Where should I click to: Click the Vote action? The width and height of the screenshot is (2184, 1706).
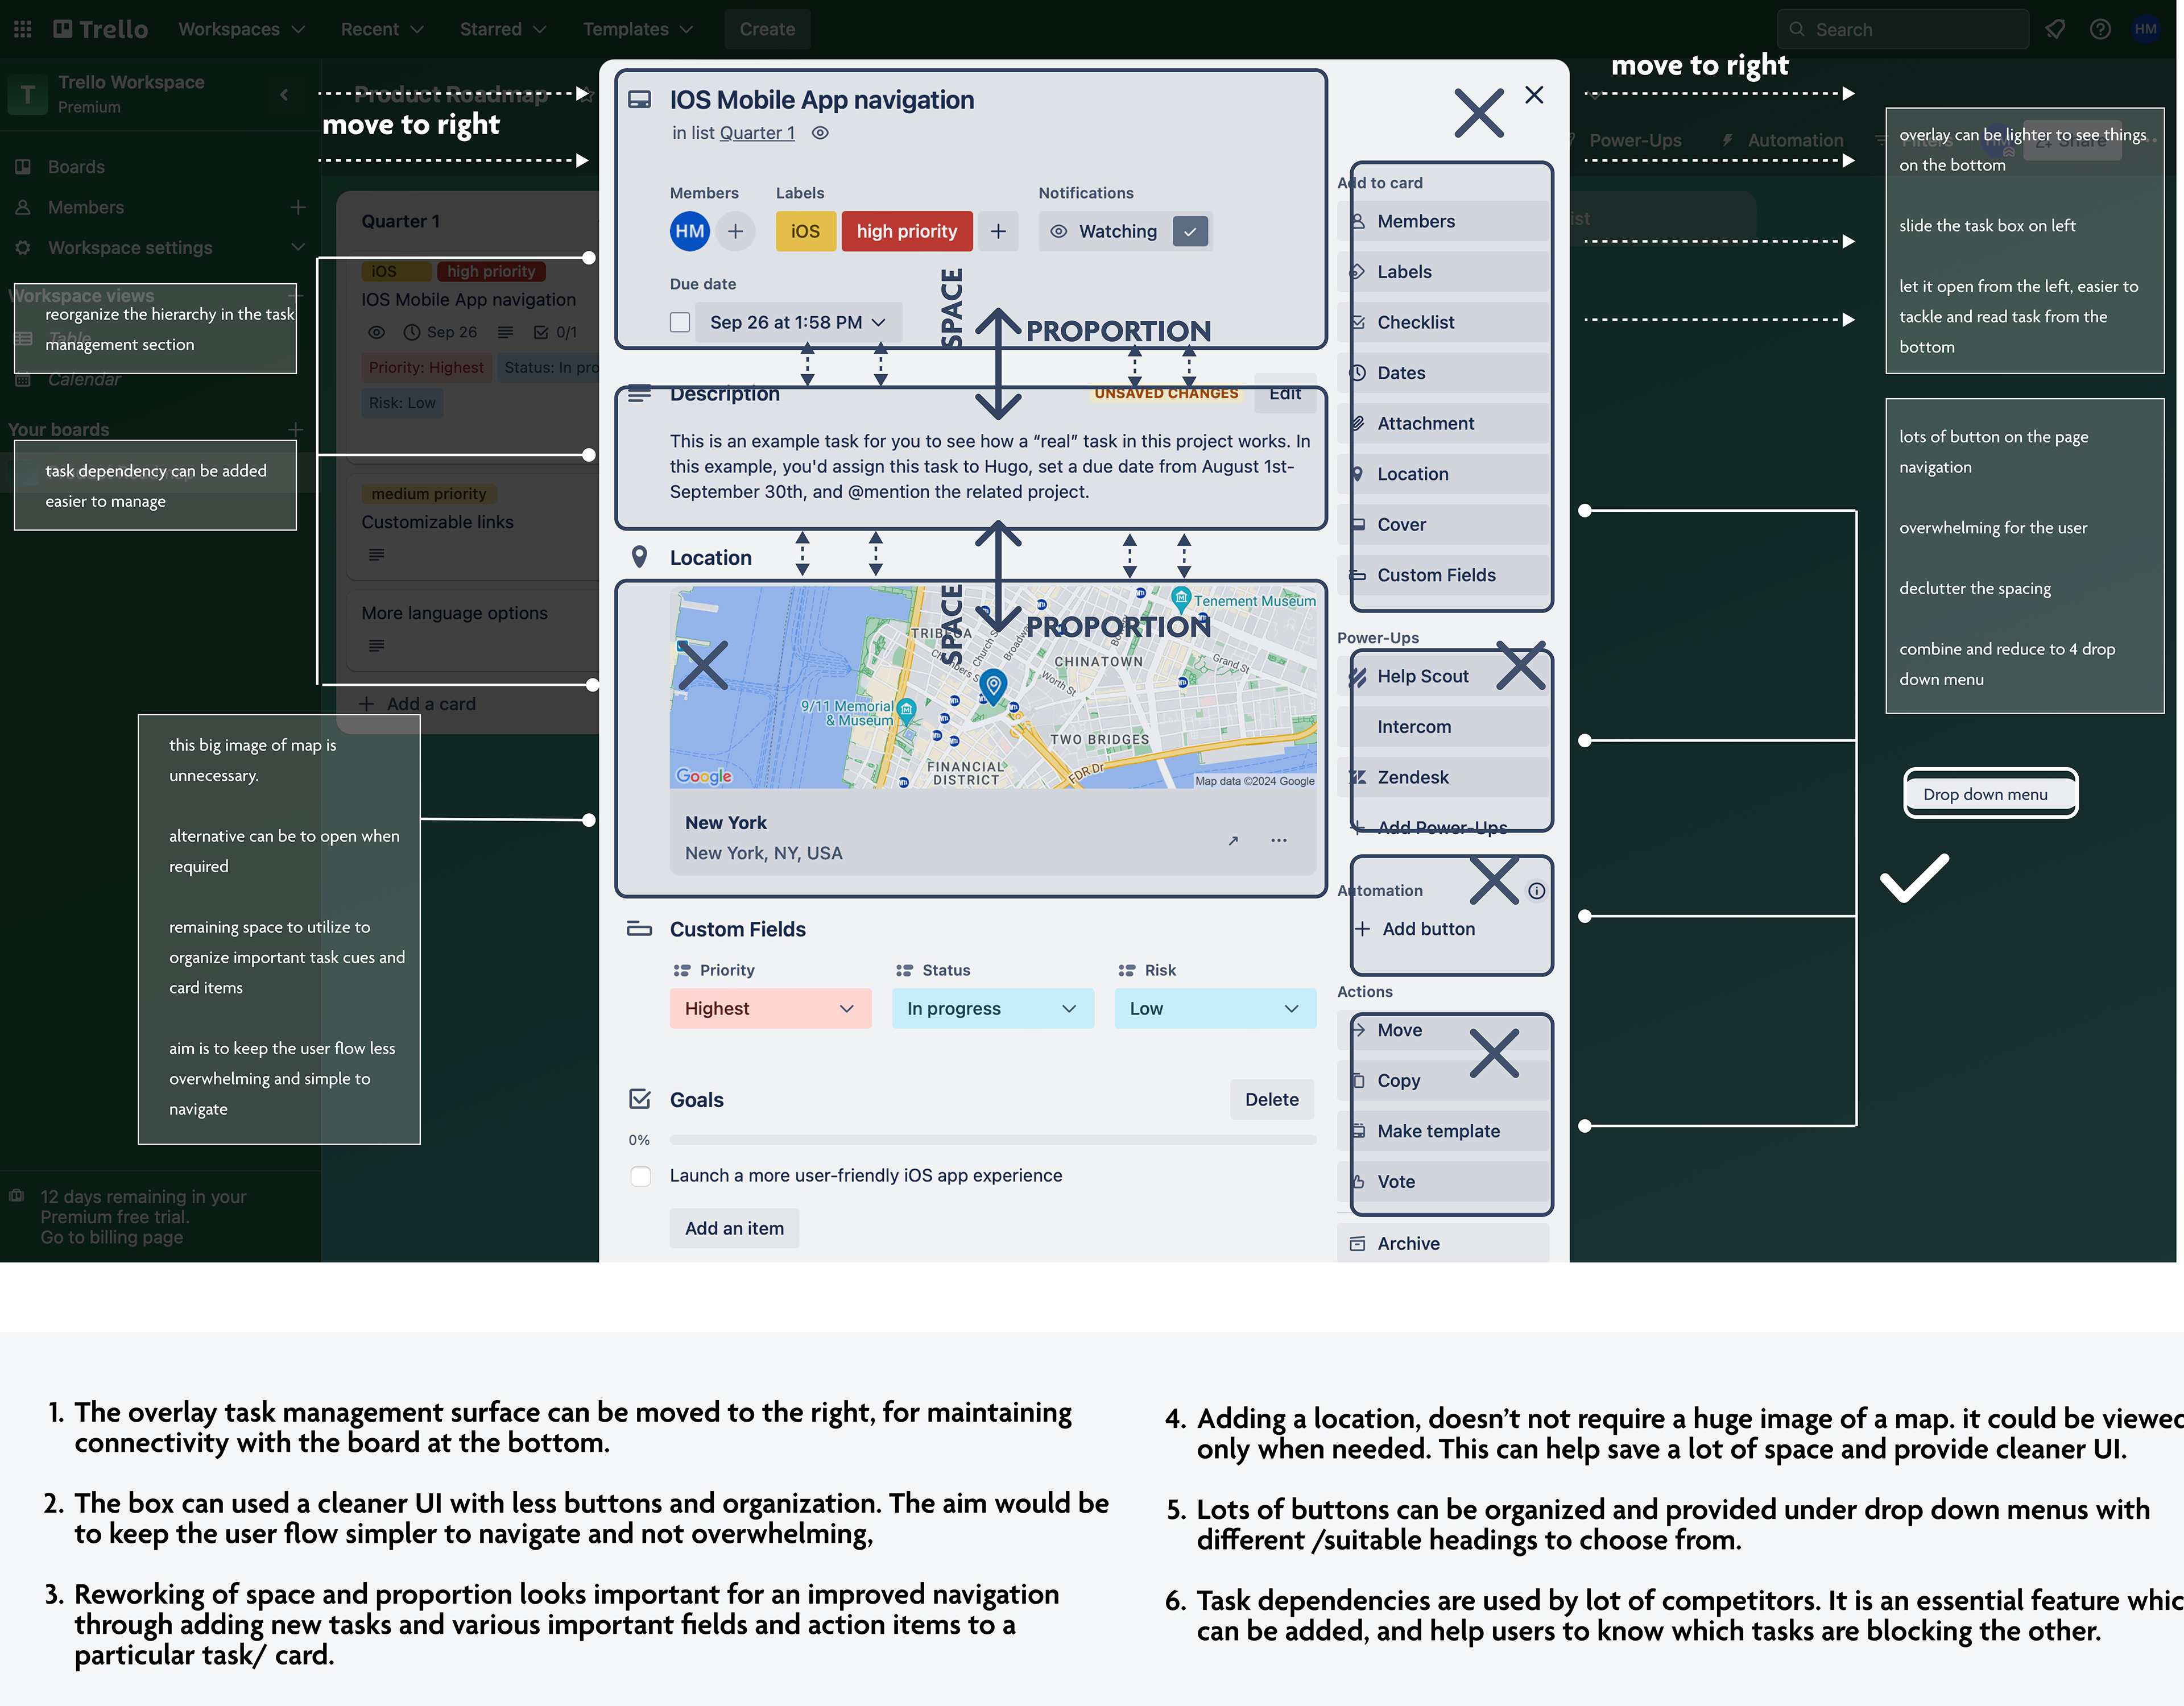click(1443, 1181)
